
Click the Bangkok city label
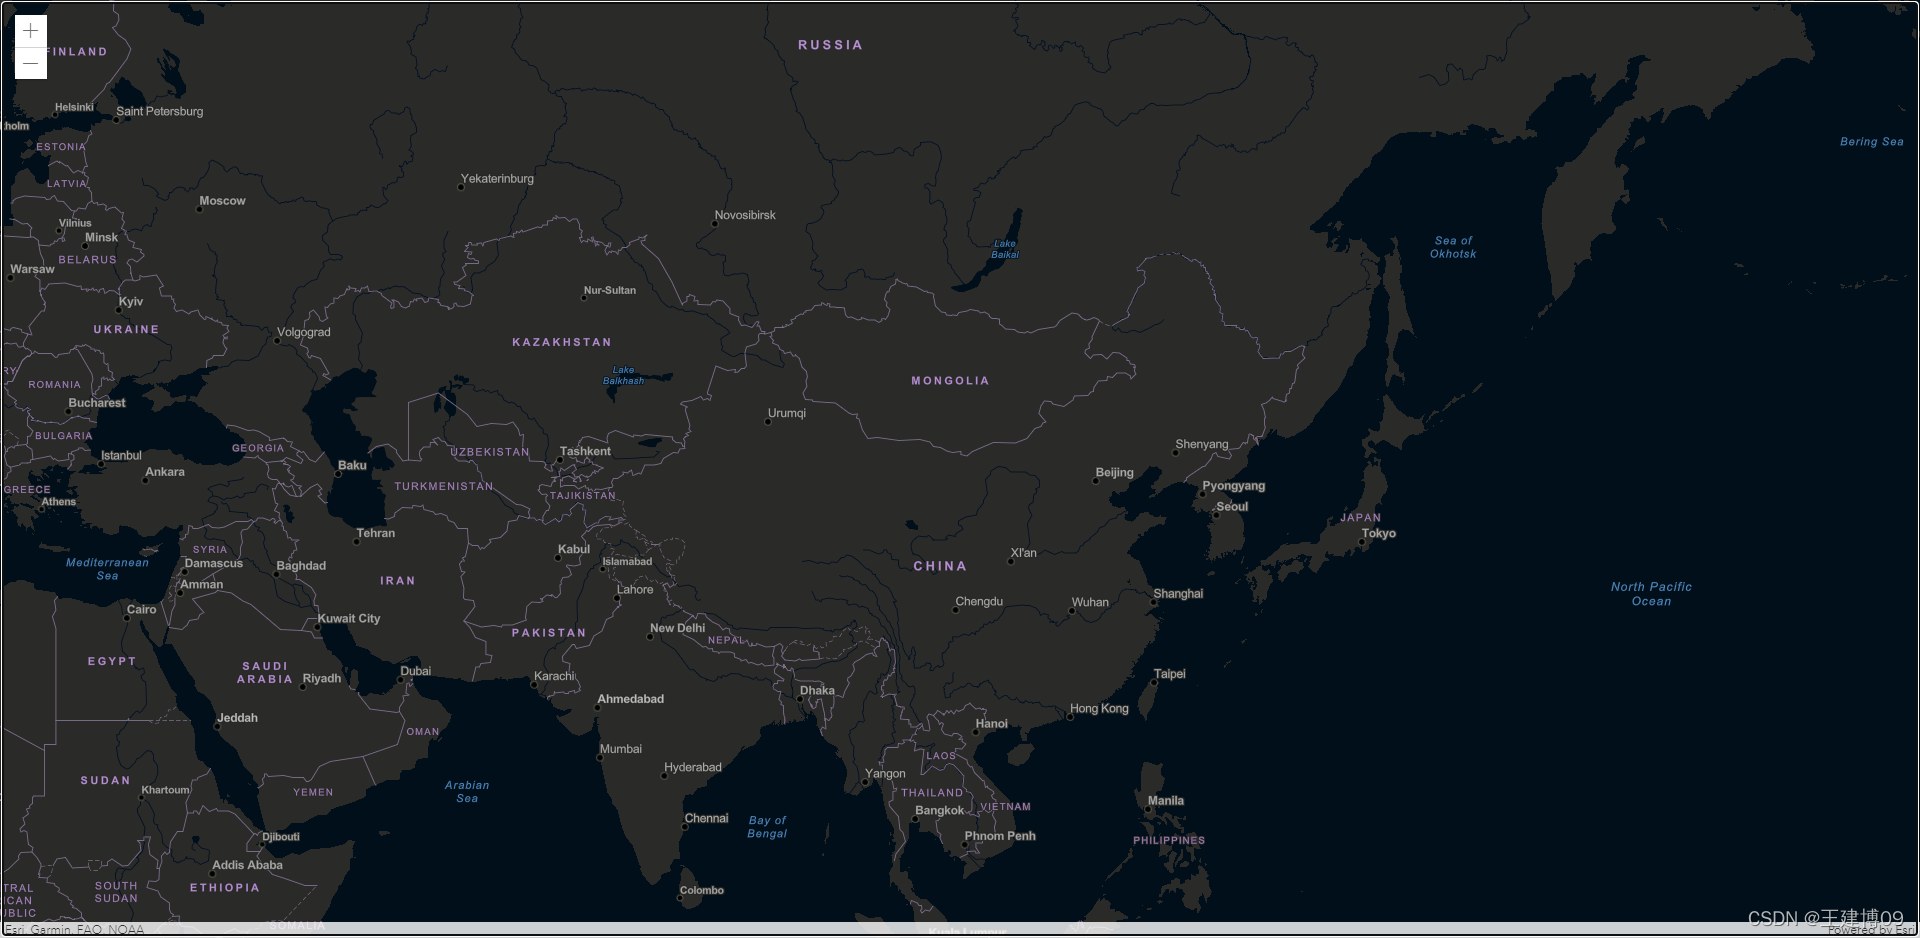940,811
